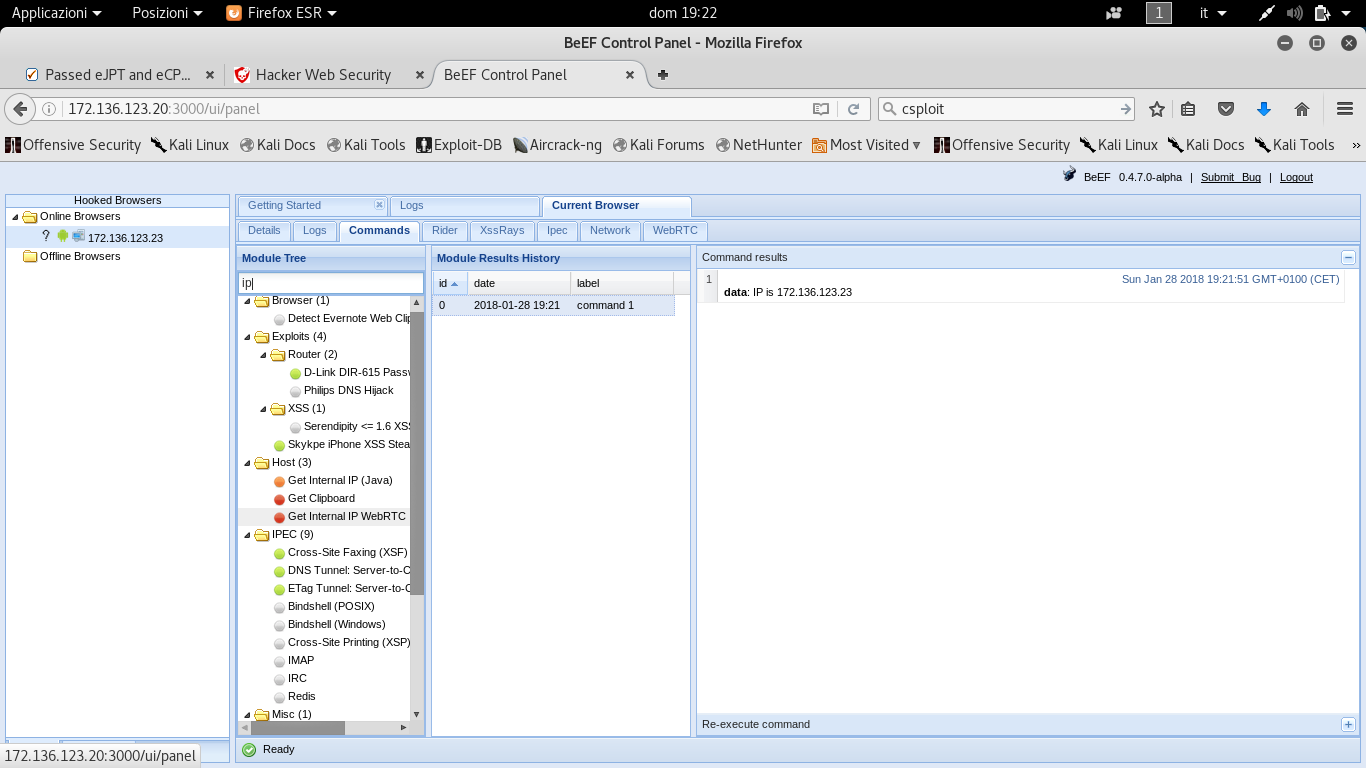Go to the home page icon
The height and width of the screenshot is (768, 1366).
[x=1301, y=109]
